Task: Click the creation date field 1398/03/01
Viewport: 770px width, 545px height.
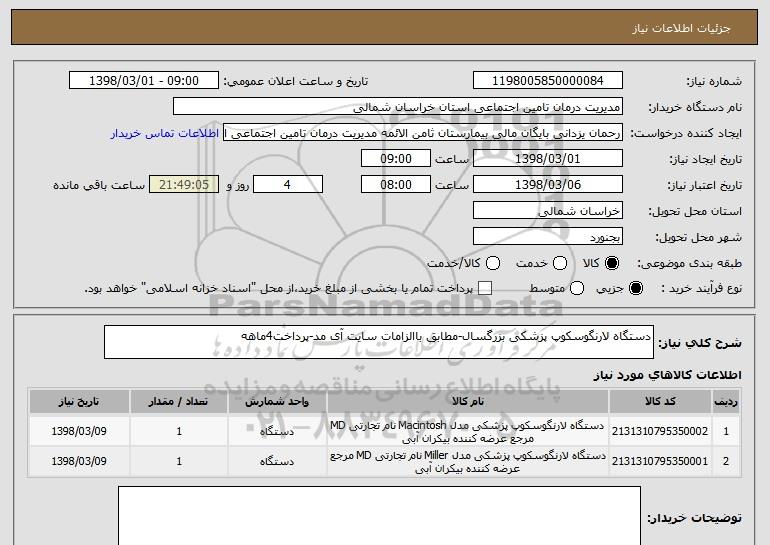Action: click(x=548, y=159)
